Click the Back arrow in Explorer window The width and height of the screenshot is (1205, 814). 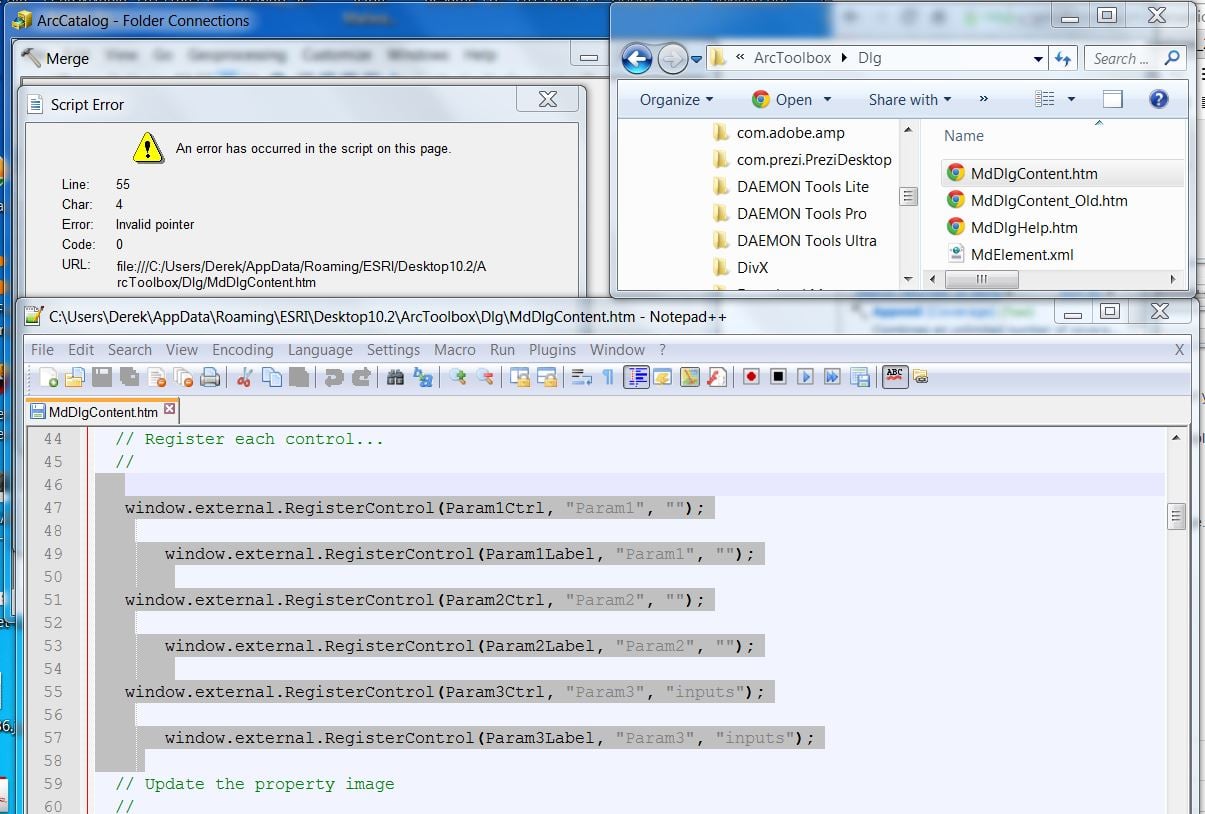click(637, 58)
